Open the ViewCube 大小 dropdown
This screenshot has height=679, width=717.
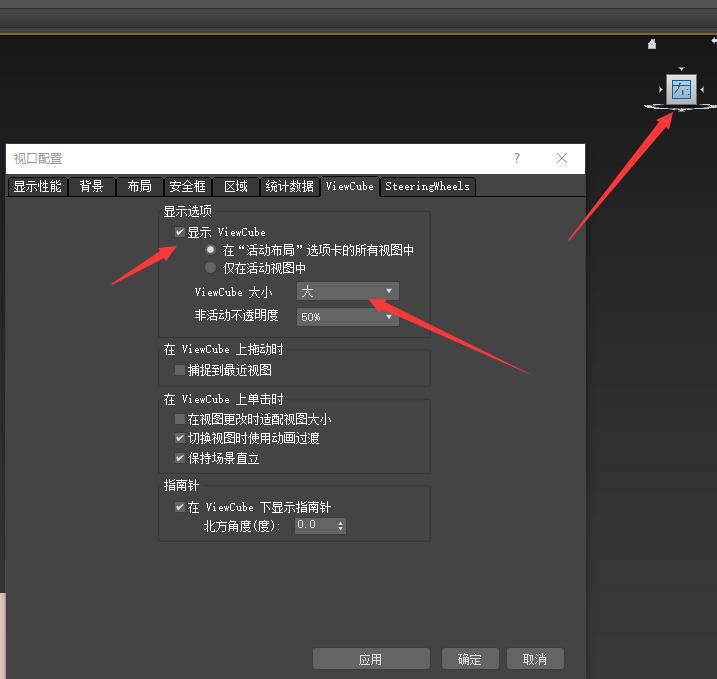point(348,291)
